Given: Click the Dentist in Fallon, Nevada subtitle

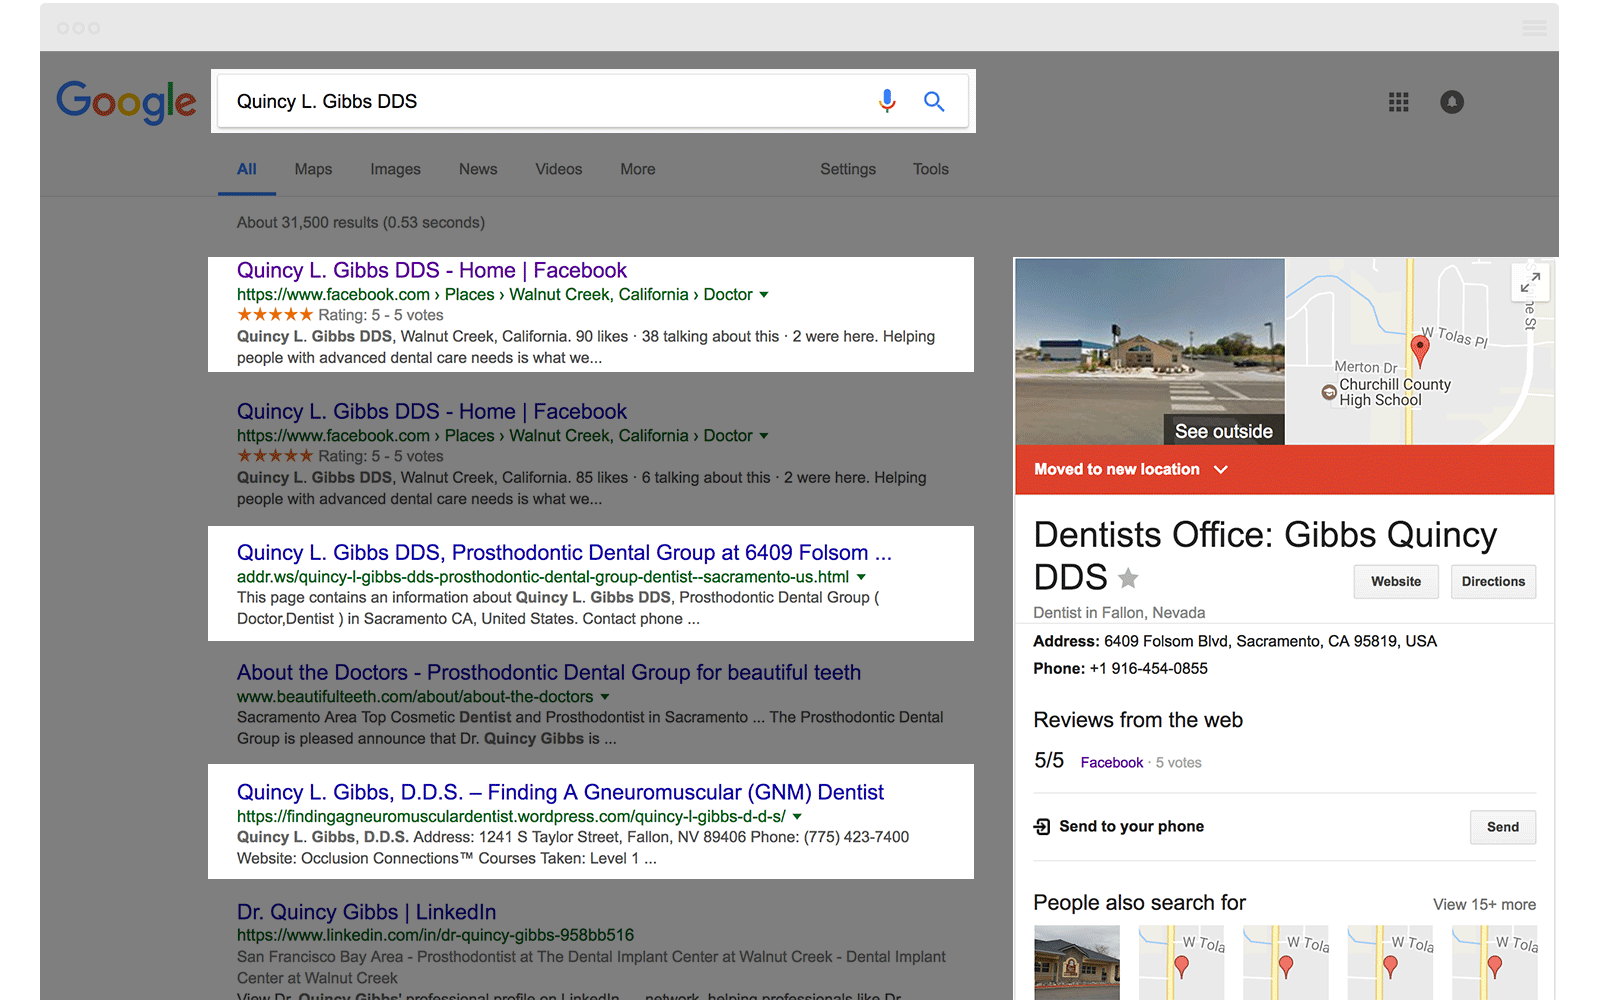Looking at the screenshot, I should coord(1119,613).
